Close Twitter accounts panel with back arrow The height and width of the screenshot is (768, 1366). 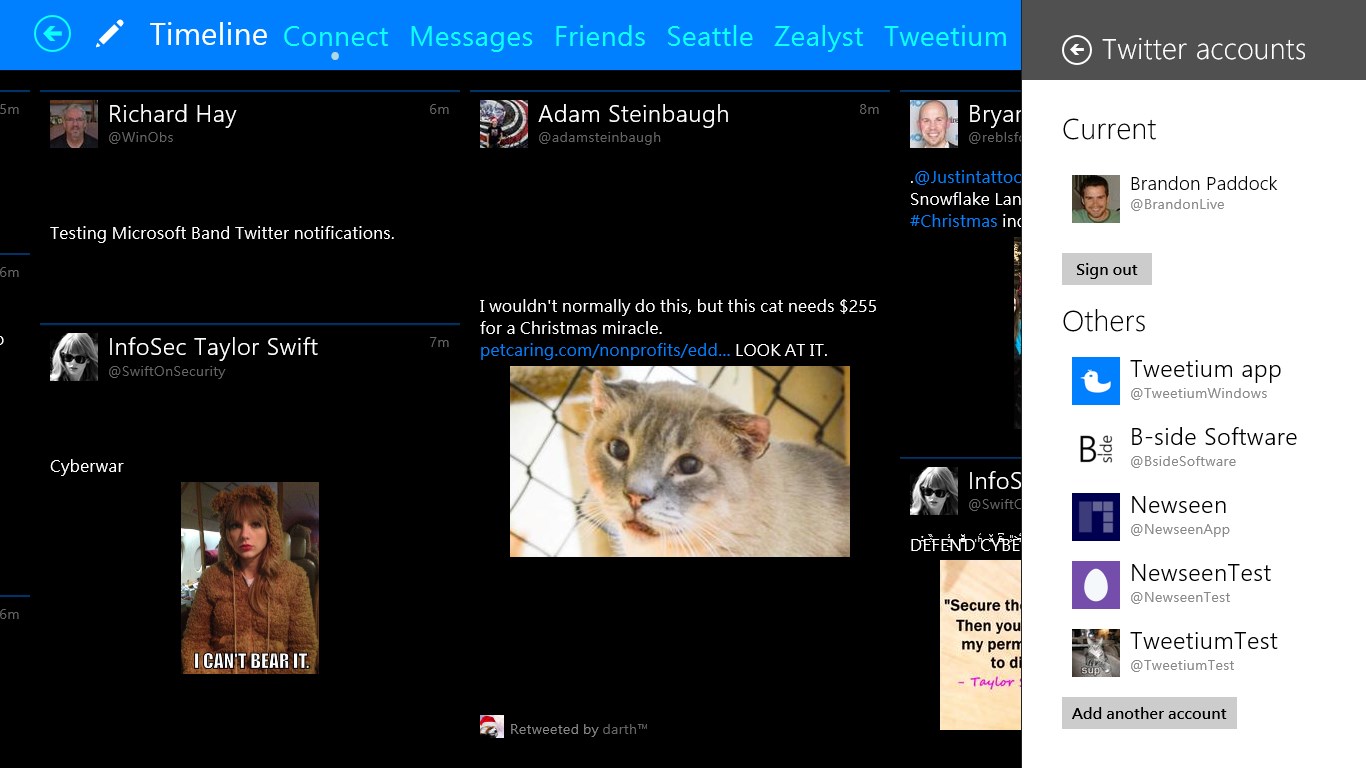(1076, 50)
